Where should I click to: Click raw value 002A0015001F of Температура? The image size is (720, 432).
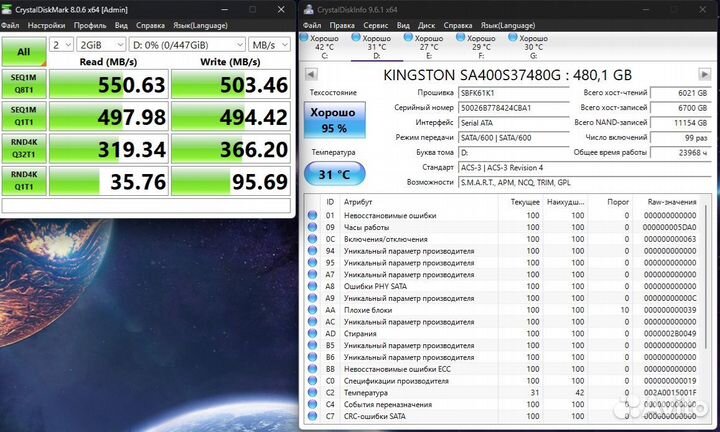pyautogui.click(x=669, y=393)
